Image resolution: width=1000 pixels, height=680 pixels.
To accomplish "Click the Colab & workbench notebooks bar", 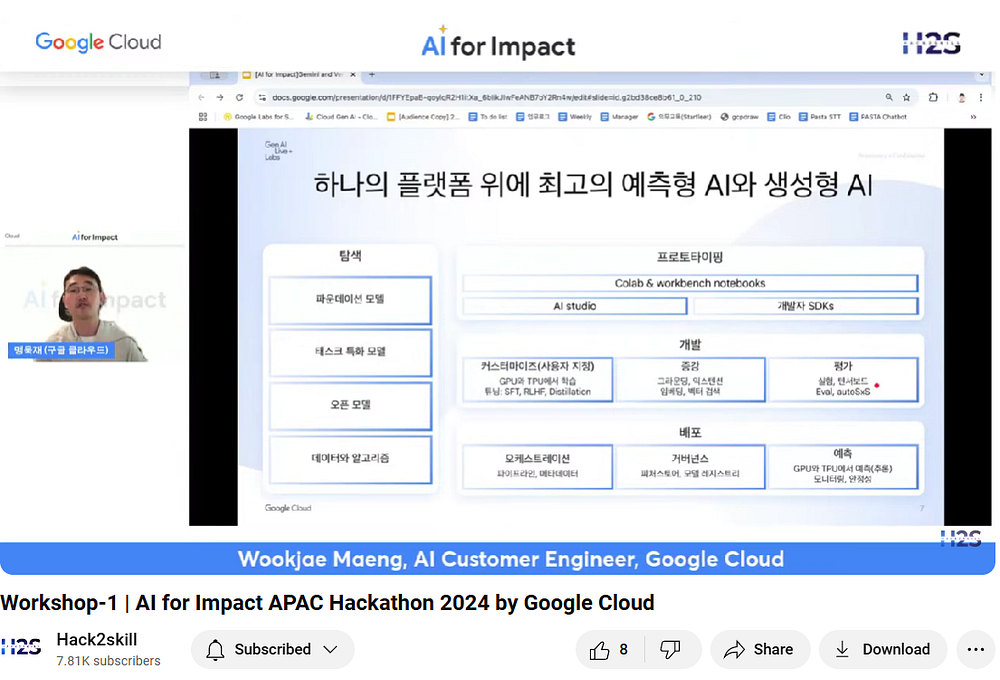I will 690,283.
